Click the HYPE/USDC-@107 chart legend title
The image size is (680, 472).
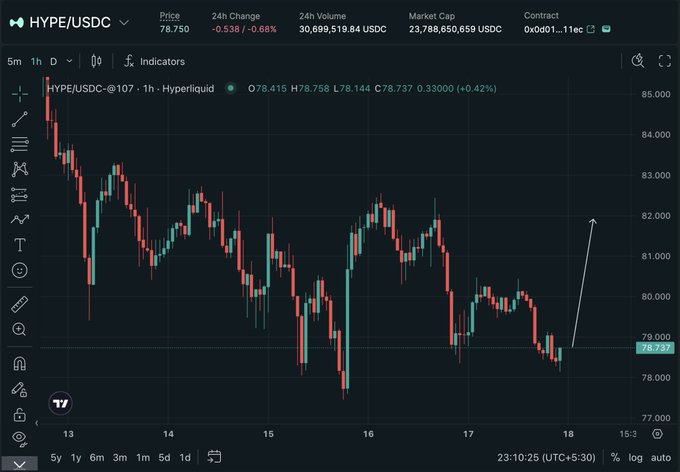click(131, 88)
